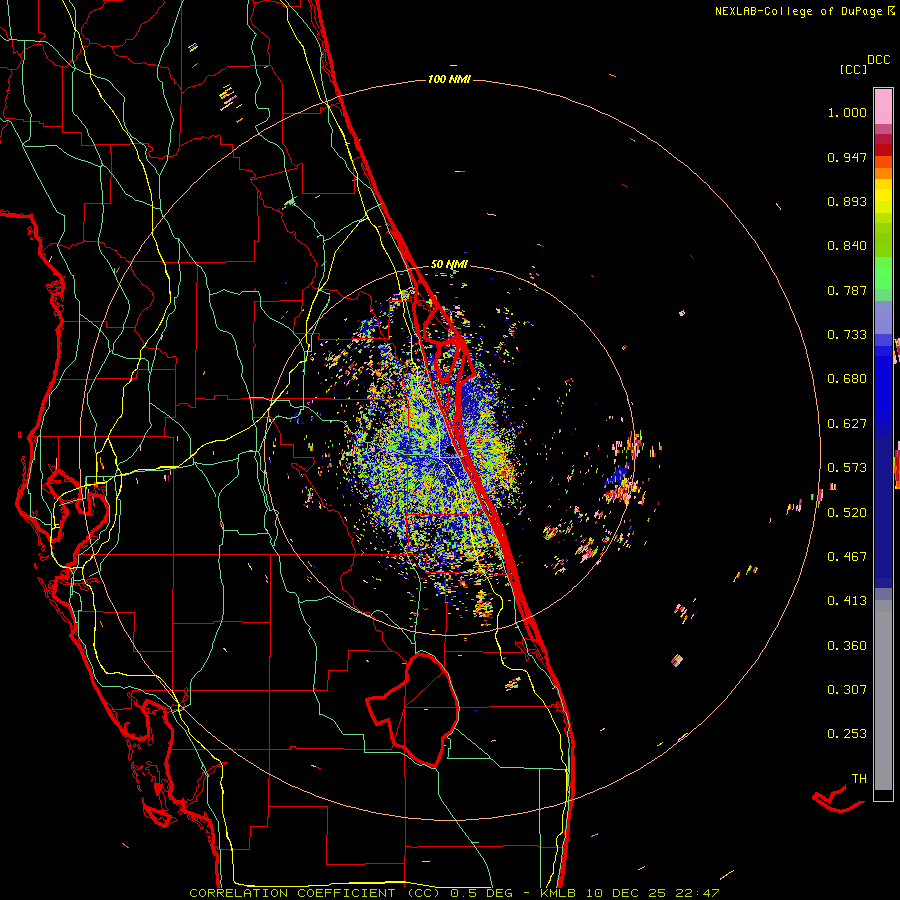Click the 0.413 legend value
The width and height of the screenshot is (900, 900).
[847, 601]
